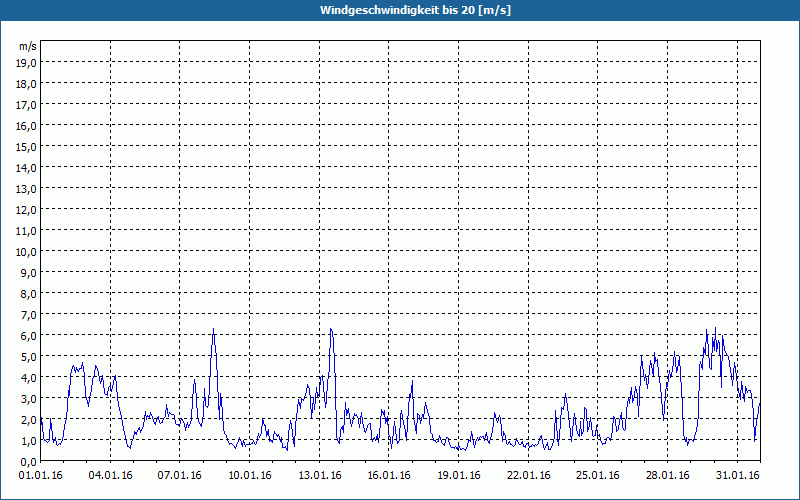Click the y-axis label '2,0'
800x500 pixels.
(29, 420)
